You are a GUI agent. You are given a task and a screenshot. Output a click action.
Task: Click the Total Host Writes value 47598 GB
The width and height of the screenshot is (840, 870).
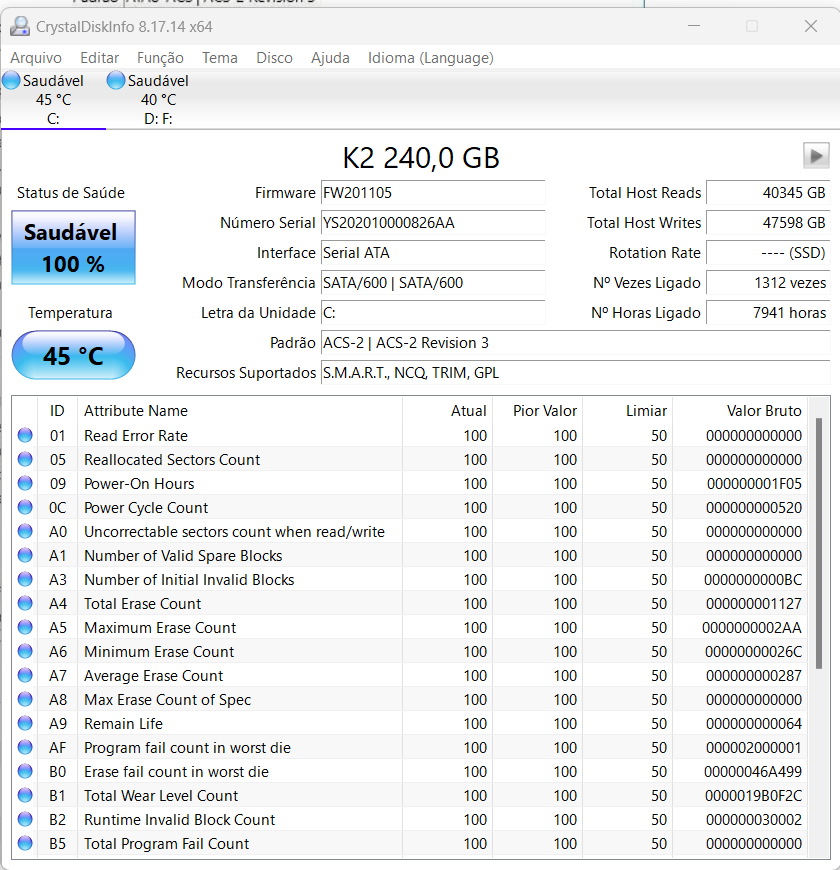768,222
